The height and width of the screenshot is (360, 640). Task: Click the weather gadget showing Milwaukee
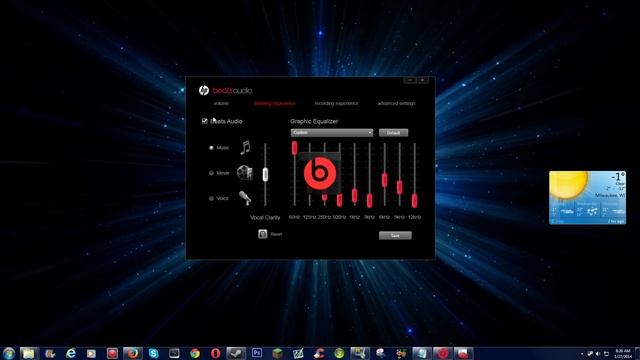pyautogui.click(x=587, y=198)
